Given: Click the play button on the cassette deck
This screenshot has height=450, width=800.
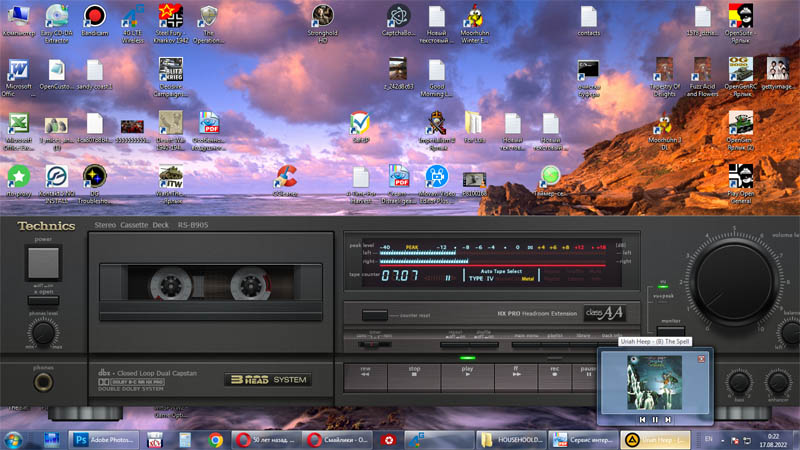Looking at the screenshot, I should pyautogui.click(x=467, y=378).
